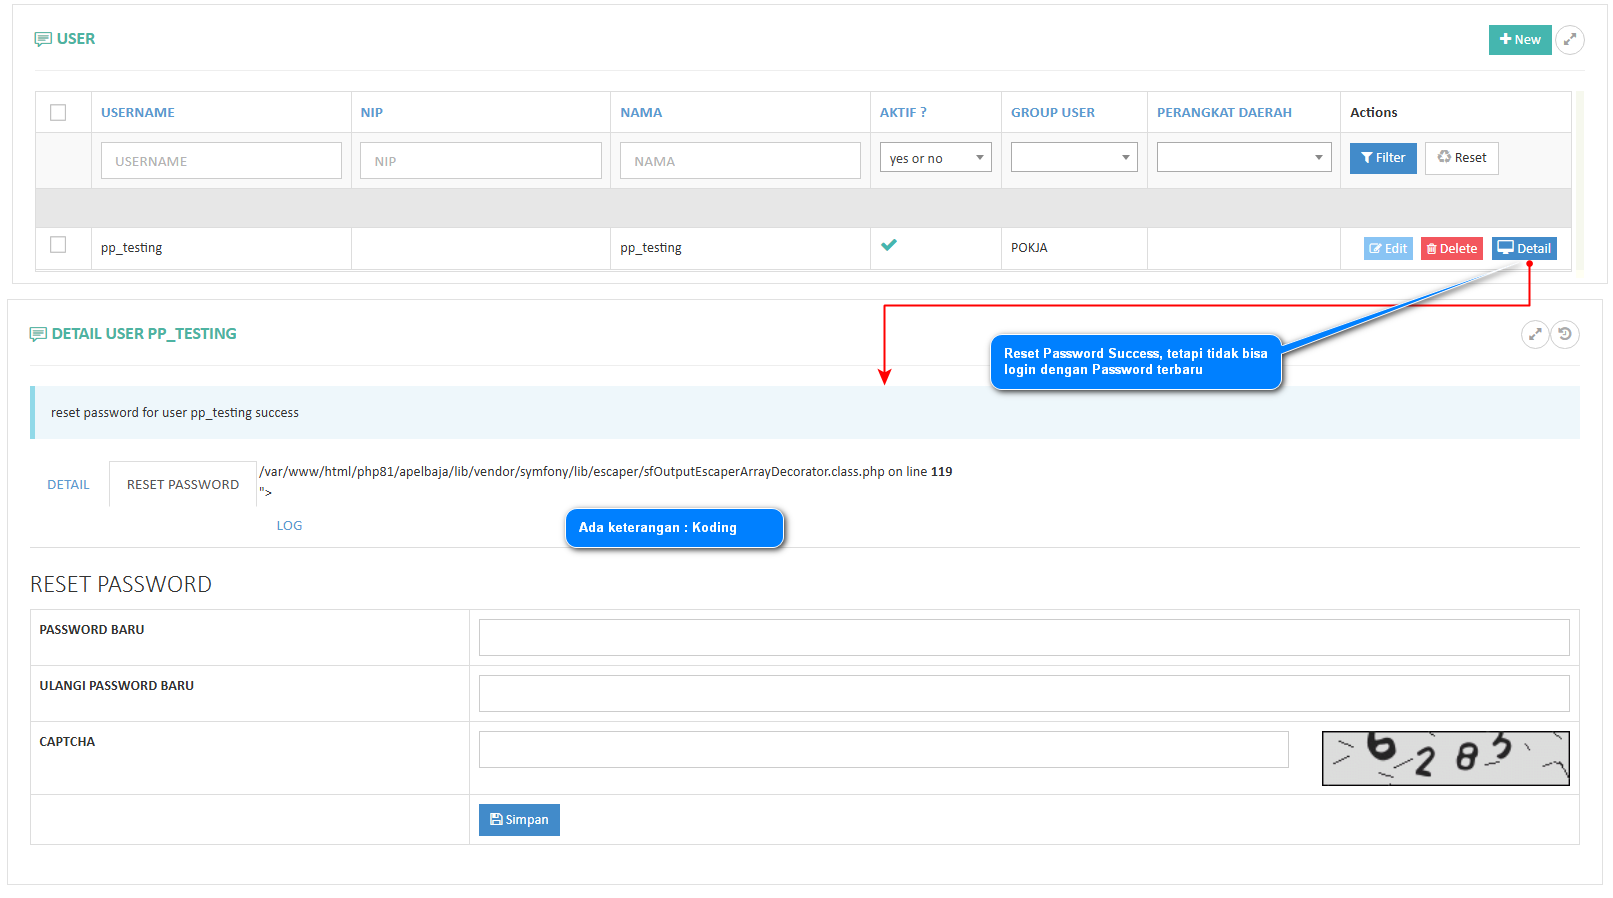Delete the pp_testing user
1613x898 pixels.
click(1451, 248)
